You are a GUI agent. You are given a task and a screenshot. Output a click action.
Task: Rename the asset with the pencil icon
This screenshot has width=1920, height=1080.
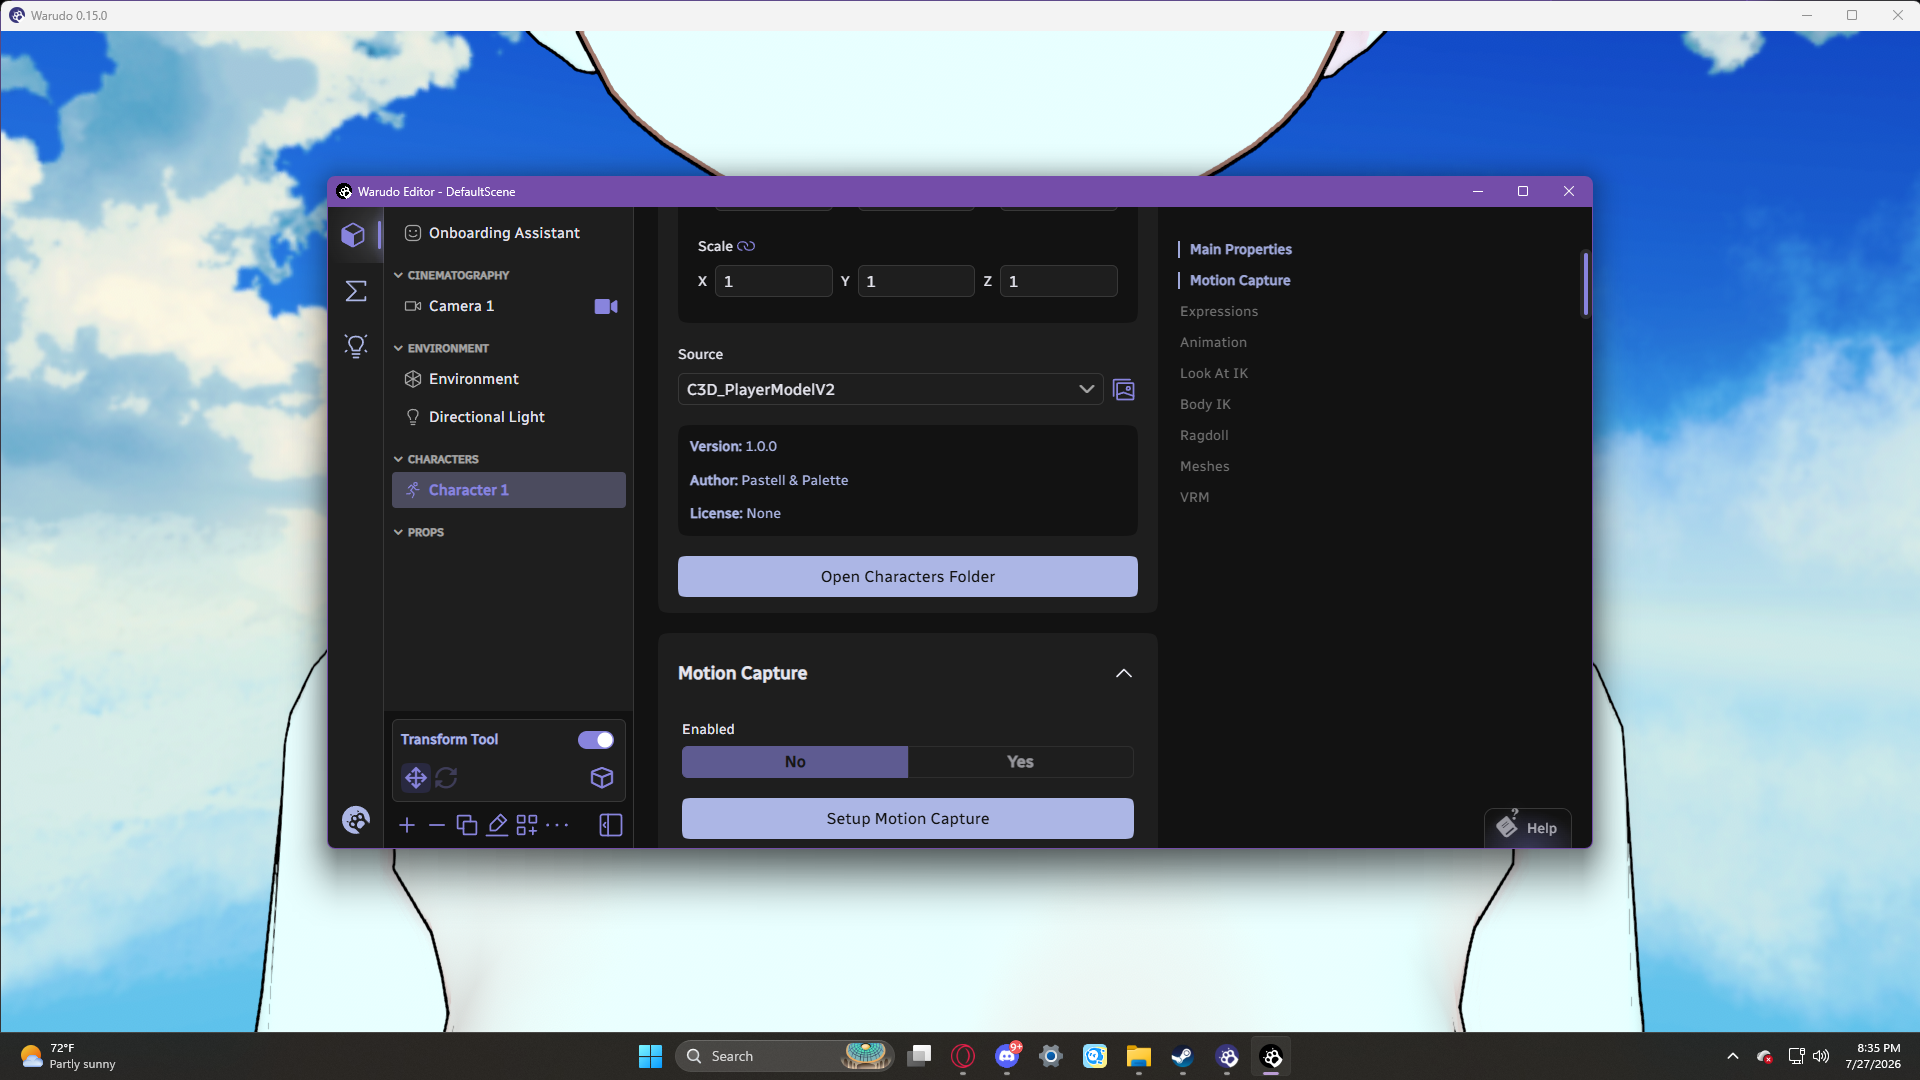click(x=497, y=825)
